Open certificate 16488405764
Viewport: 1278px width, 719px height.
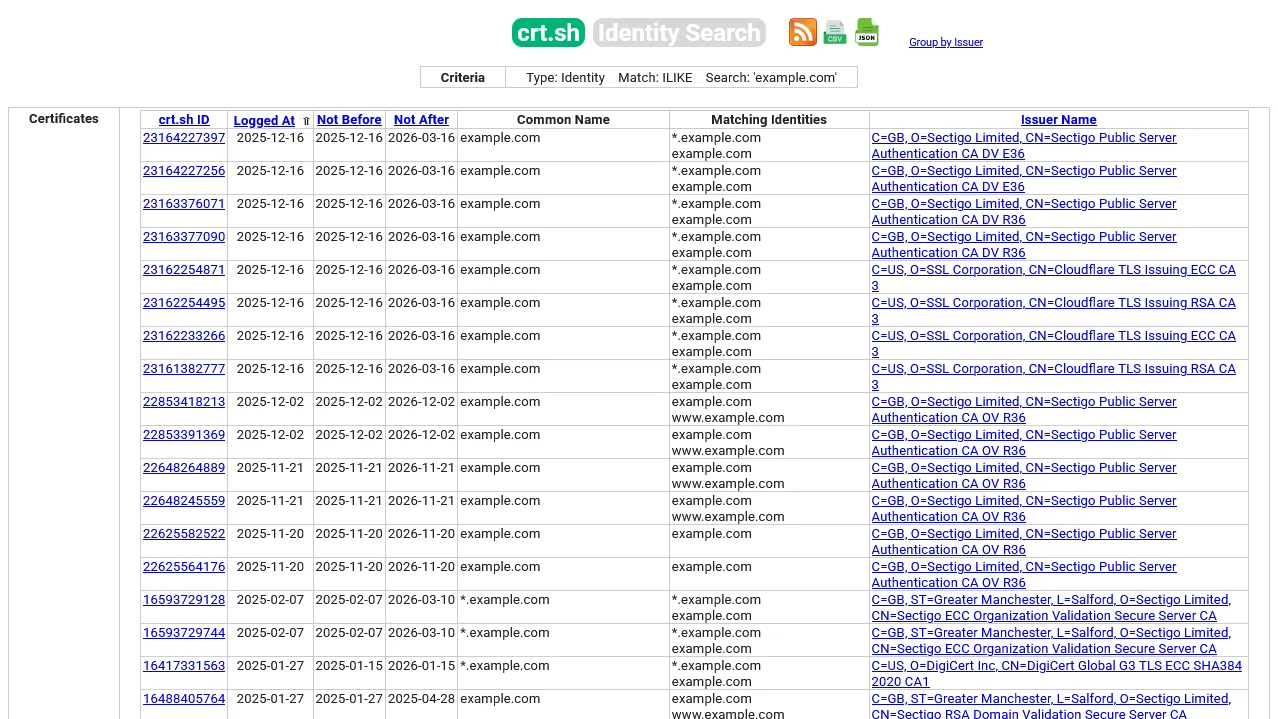[183, 699]
